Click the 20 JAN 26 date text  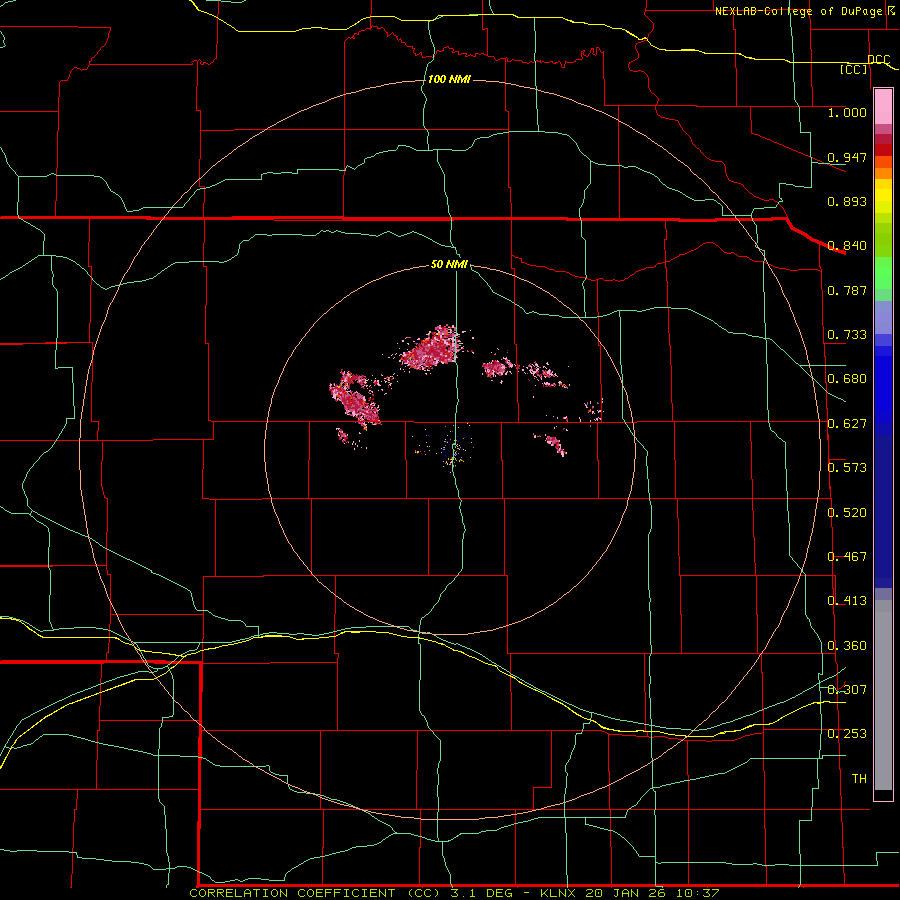[624, 893]
